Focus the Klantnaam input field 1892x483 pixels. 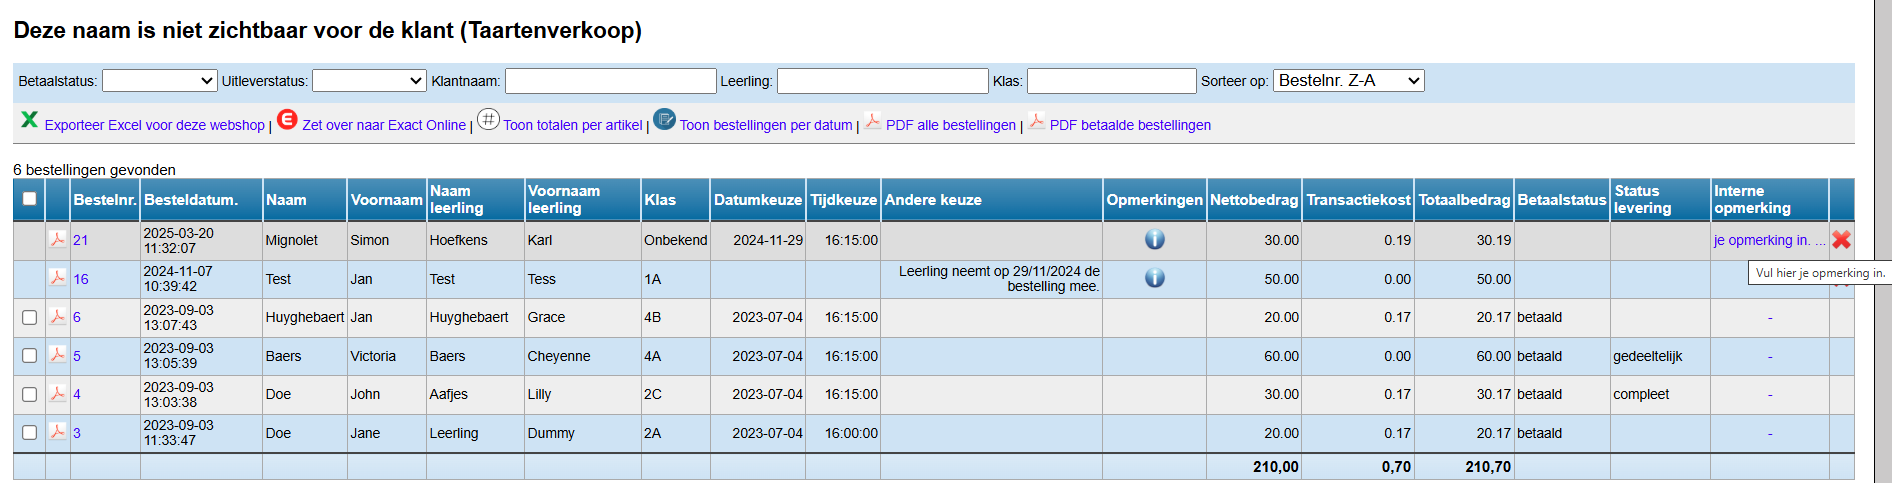tap(611, 81)
